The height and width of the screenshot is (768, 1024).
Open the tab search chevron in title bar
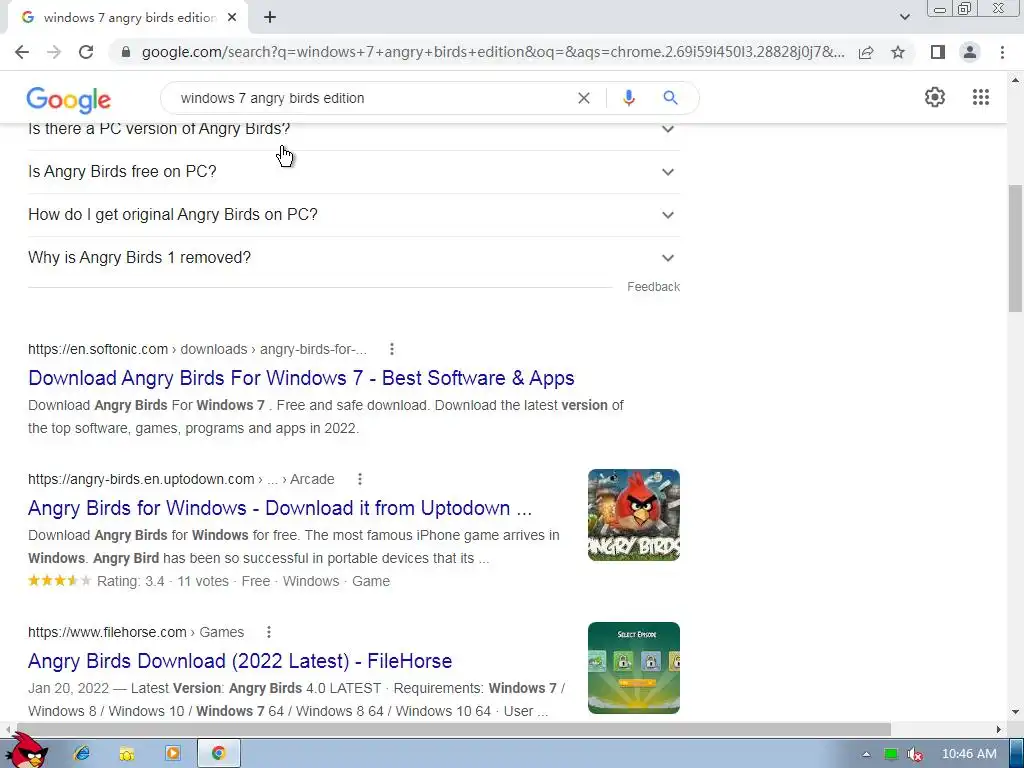904,18
